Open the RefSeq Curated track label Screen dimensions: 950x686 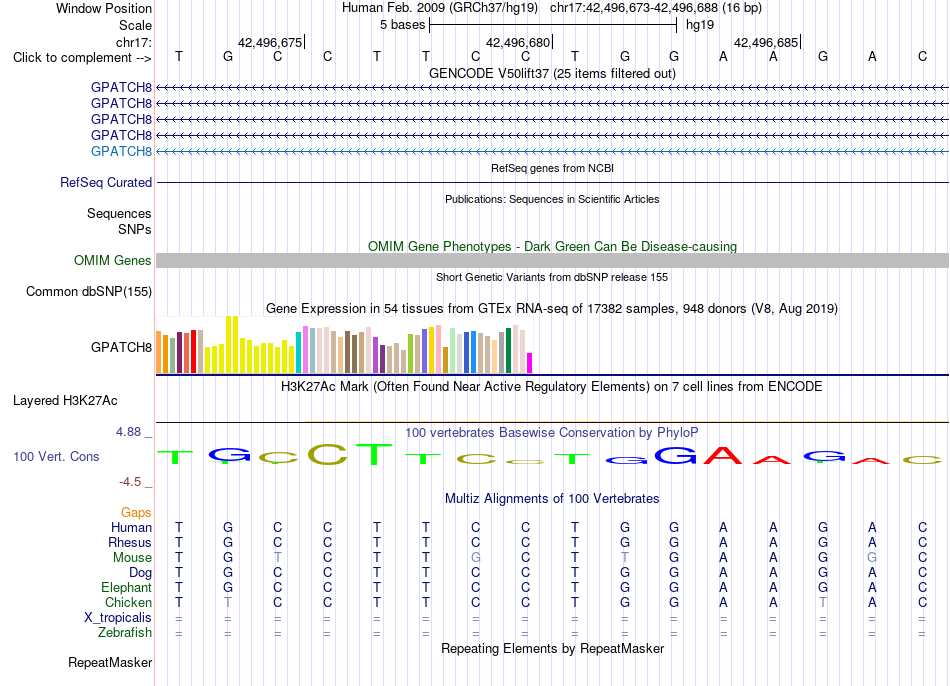pyautogui.click(x=105, y=182)
